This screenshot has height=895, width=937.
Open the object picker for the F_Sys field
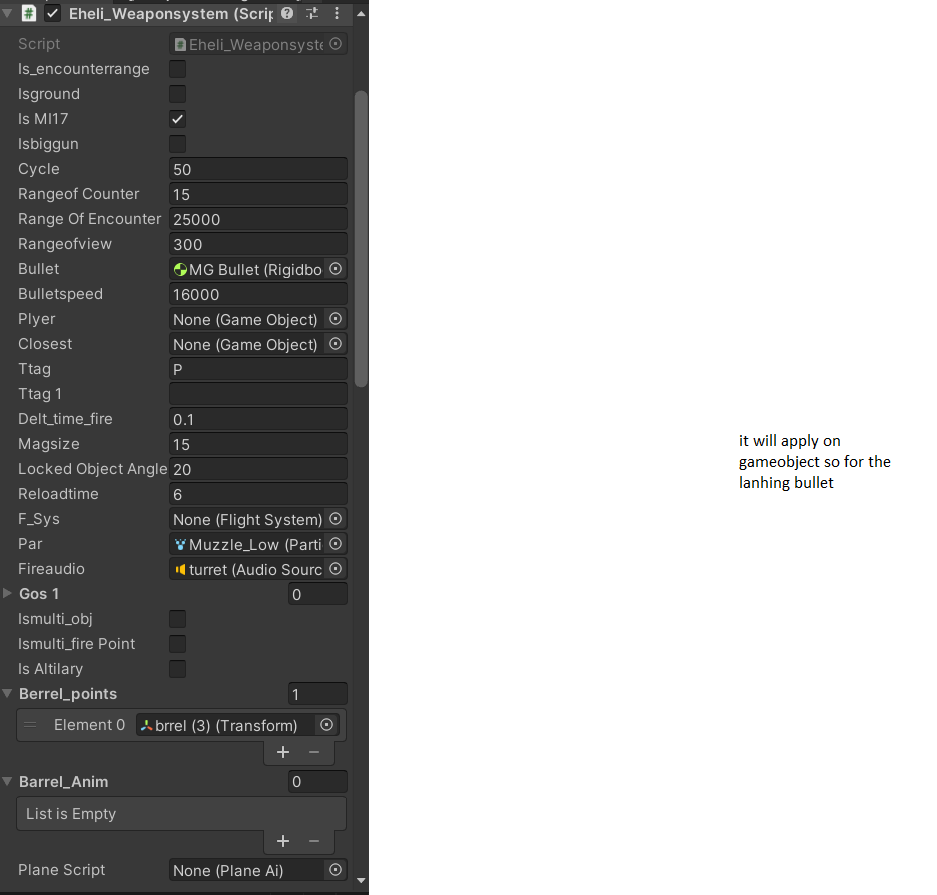click(x=337, y=519)
